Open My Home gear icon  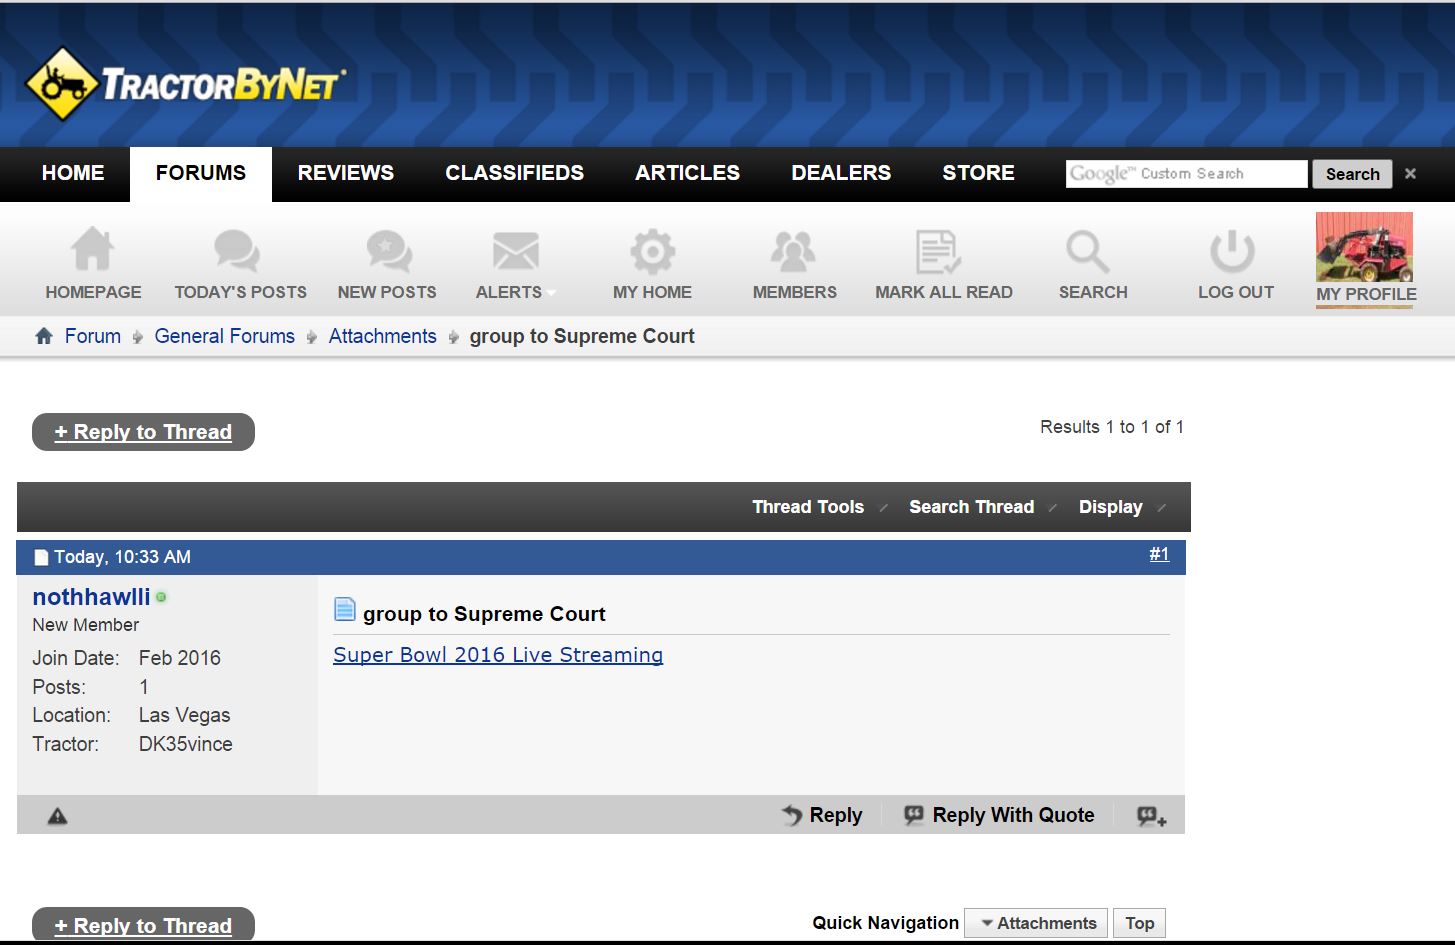pos(652,250)
